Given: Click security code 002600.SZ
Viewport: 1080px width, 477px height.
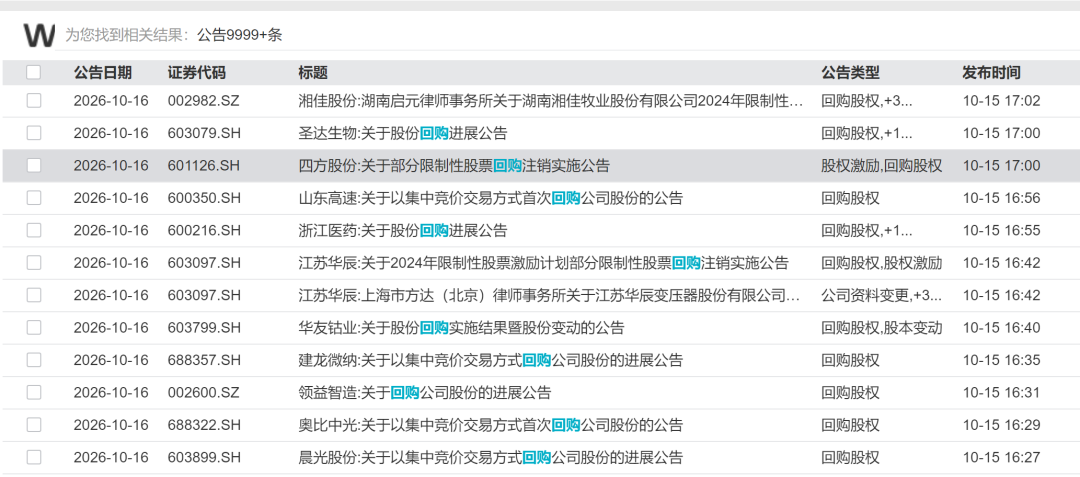Looking at the screenshot, I should pos(204,392).
